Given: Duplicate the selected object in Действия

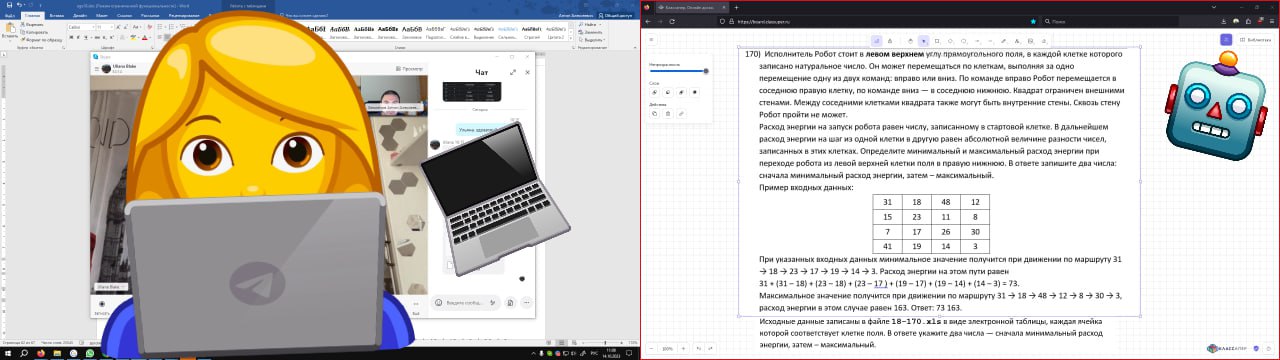Looking at the screenshot, I should point(654,113).
